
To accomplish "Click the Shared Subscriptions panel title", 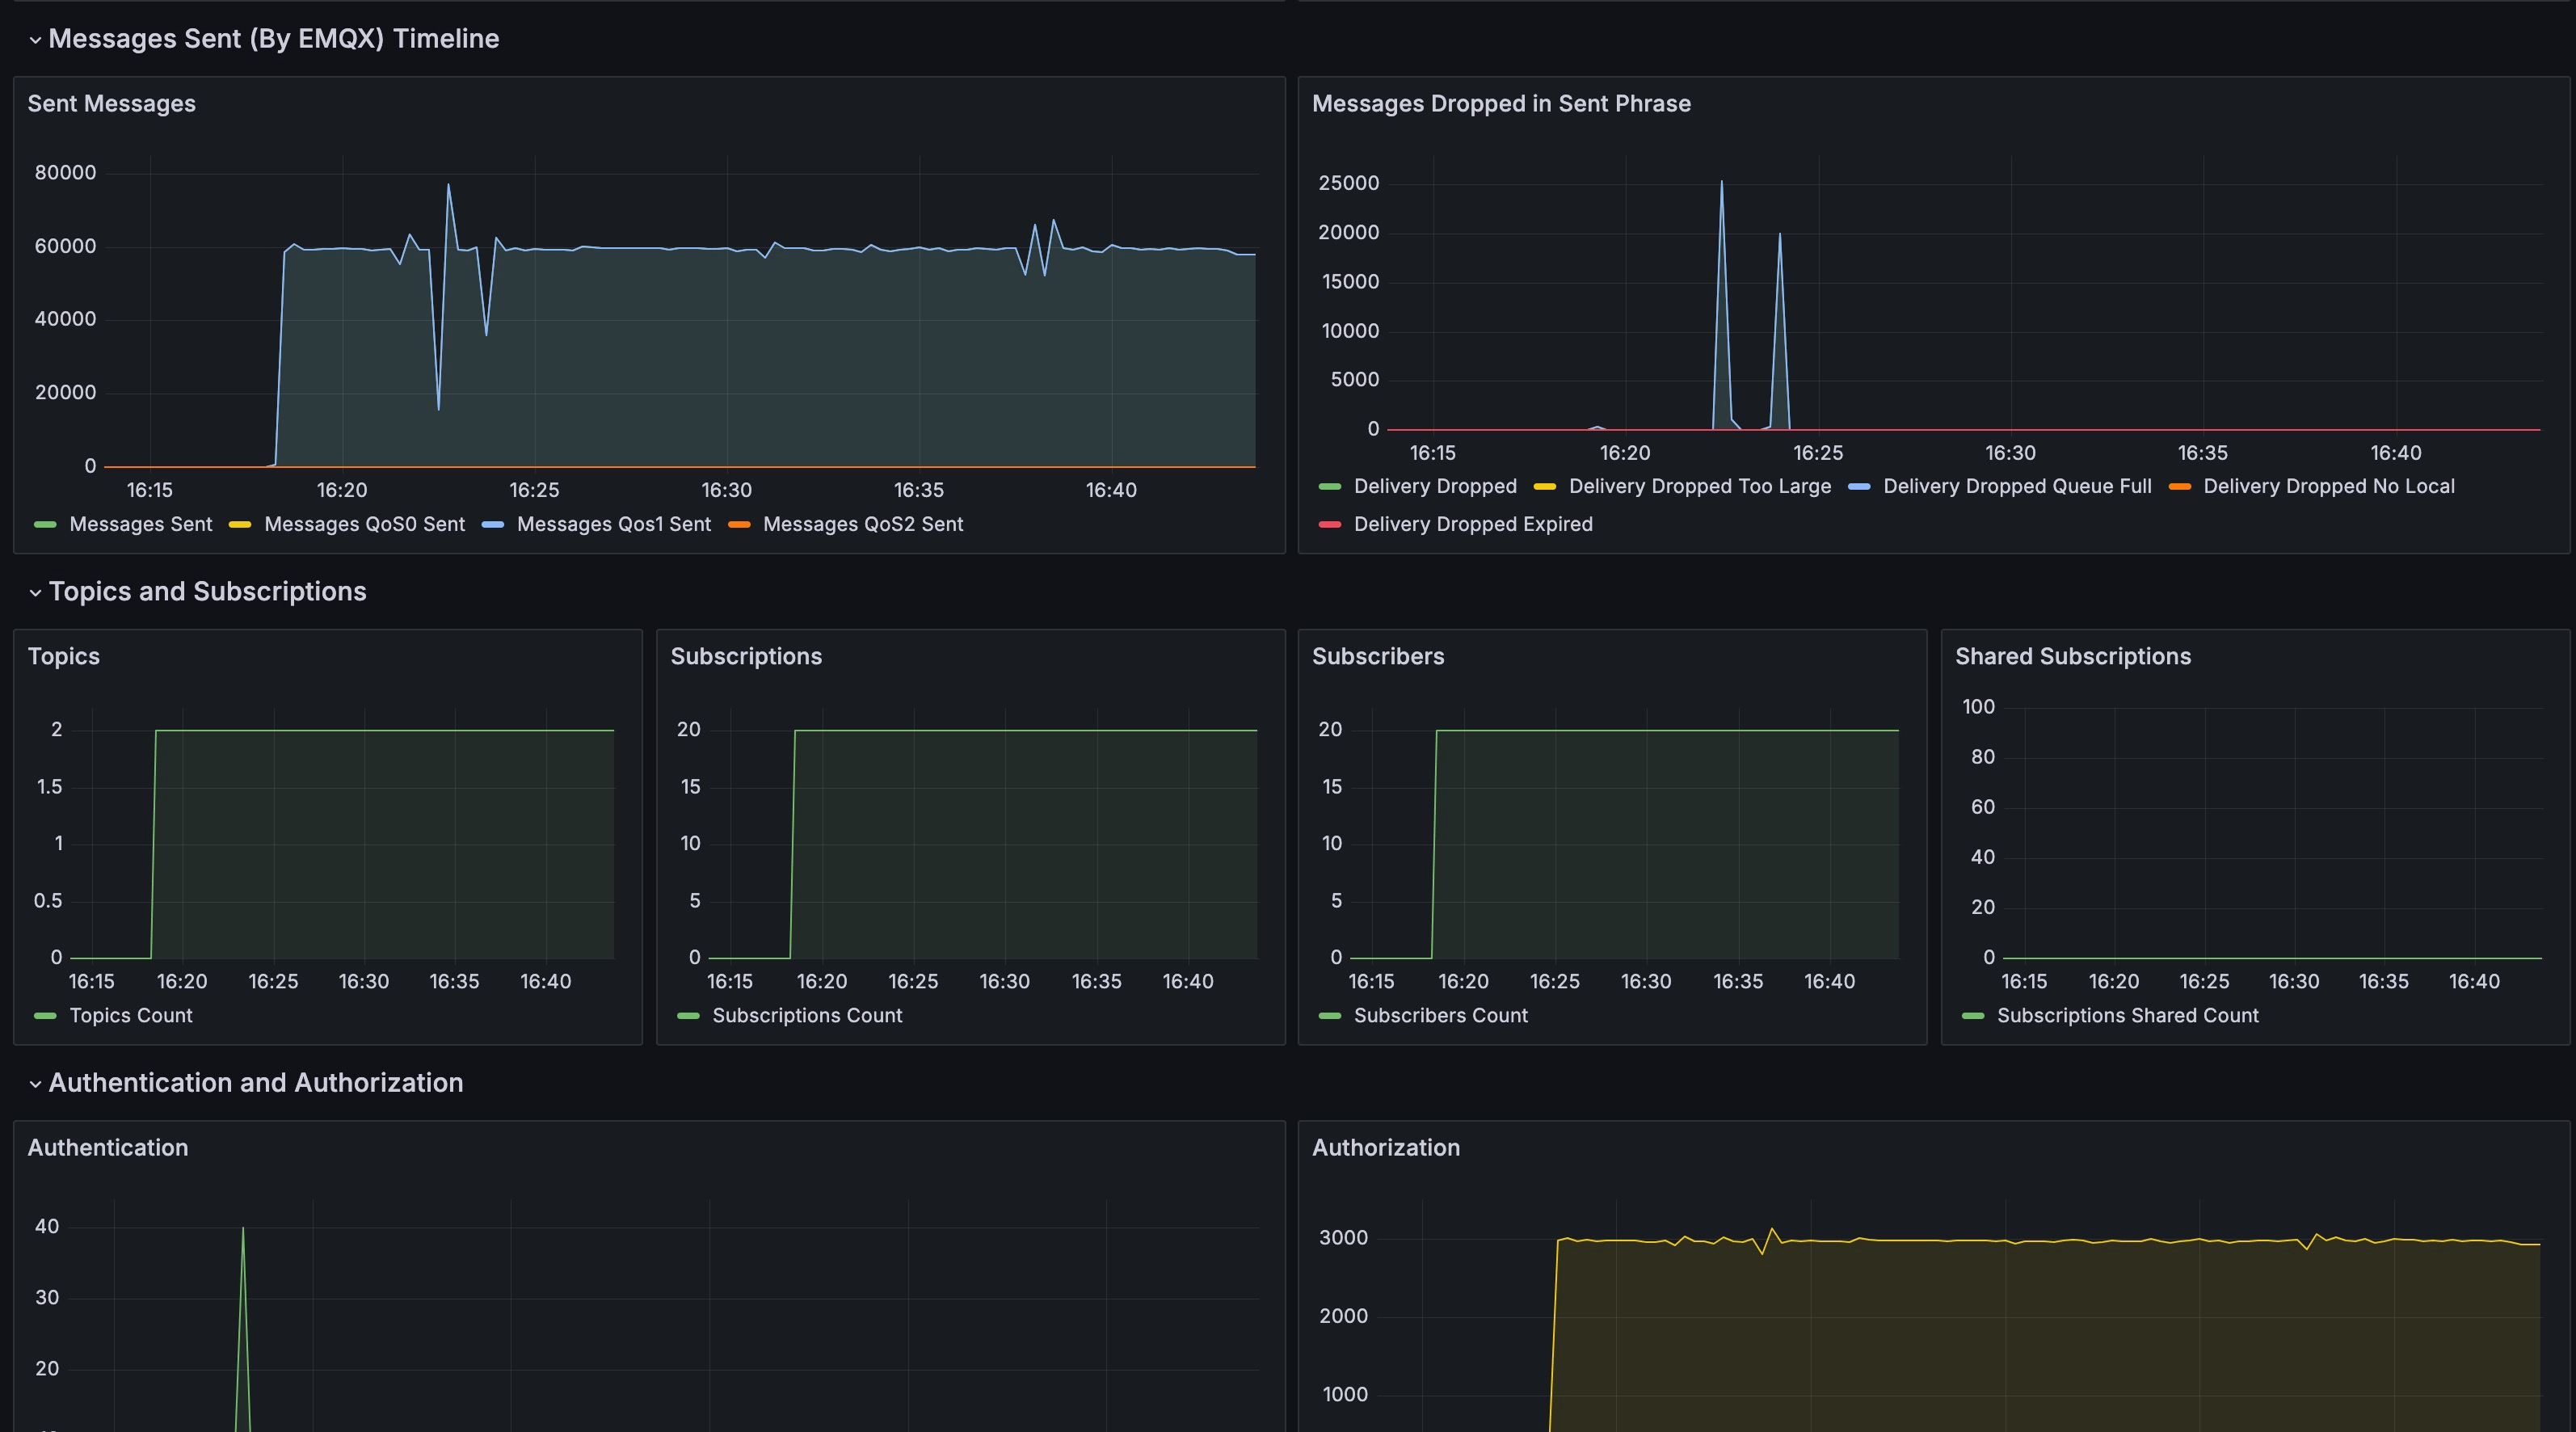I will click(2072, 656).
